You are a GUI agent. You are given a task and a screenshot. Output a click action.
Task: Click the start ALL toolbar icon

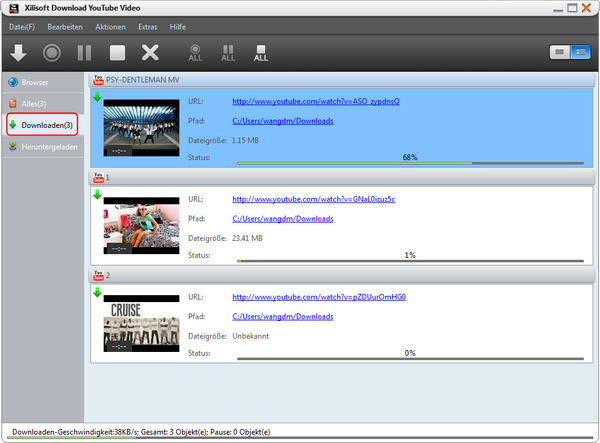coord(195,53)
